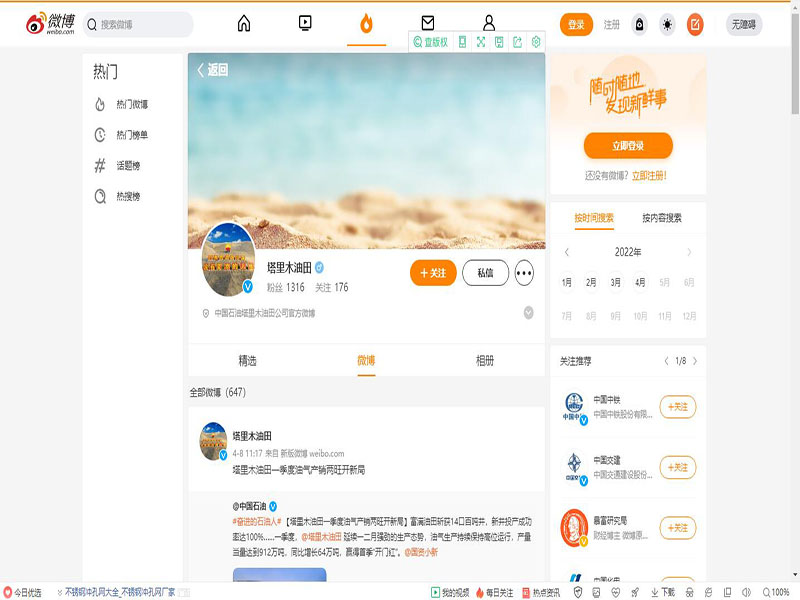800x600 pixels.
Task: Click the 注册 register link
Action: [x=612, y=24]
